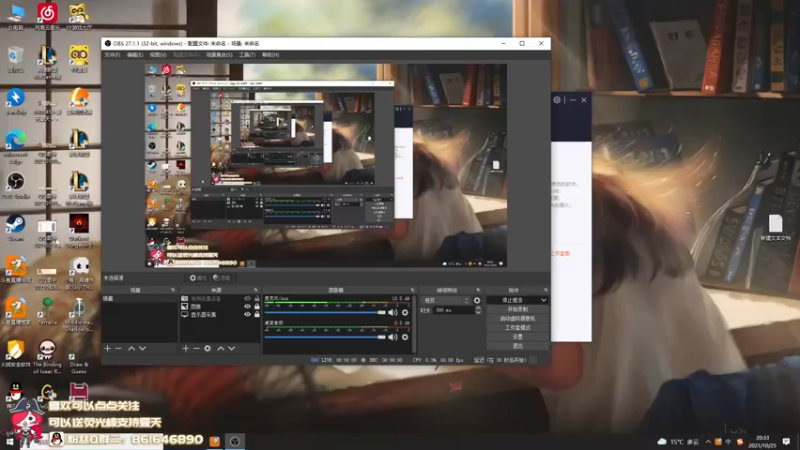Add a new scene with the plus icon

(108, 348)
